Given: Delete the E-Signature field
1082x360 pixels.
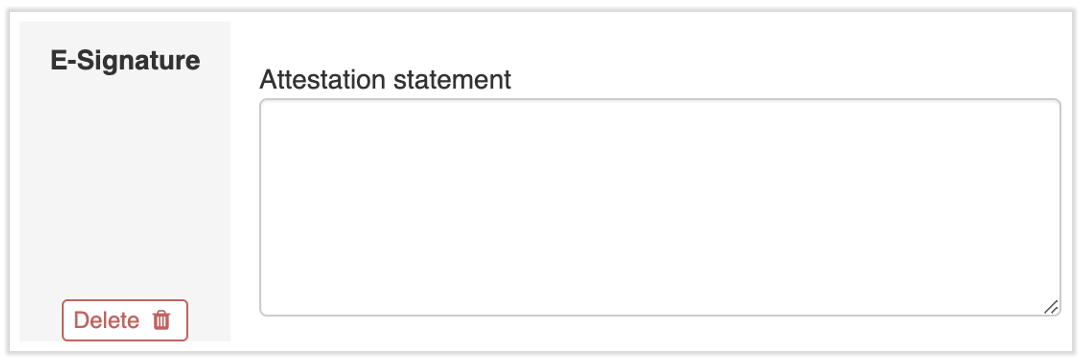Looking at the screenshot, I should tap(125, 320).
